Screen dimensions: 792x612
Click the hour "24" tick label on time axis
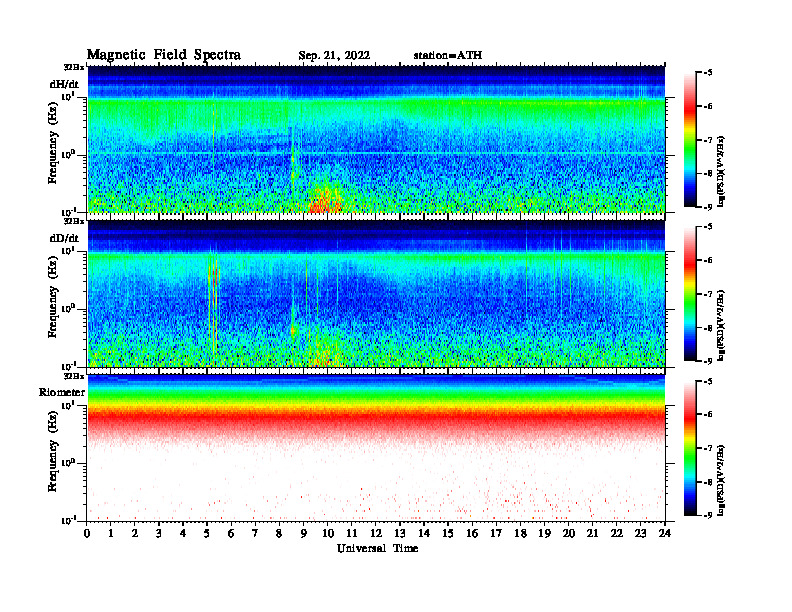click(665, 534)
